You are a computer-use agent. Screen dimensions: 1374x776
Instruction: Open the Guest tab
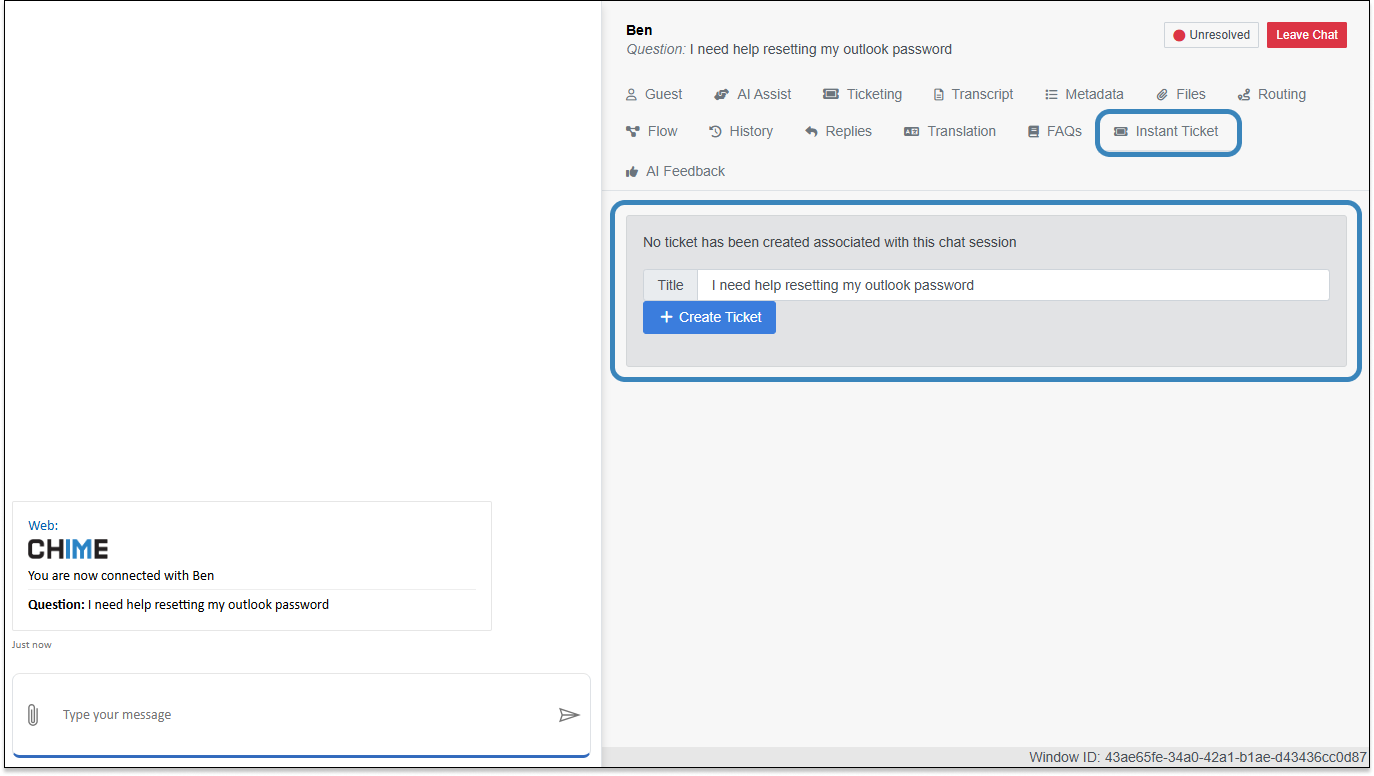click(654, 94)
